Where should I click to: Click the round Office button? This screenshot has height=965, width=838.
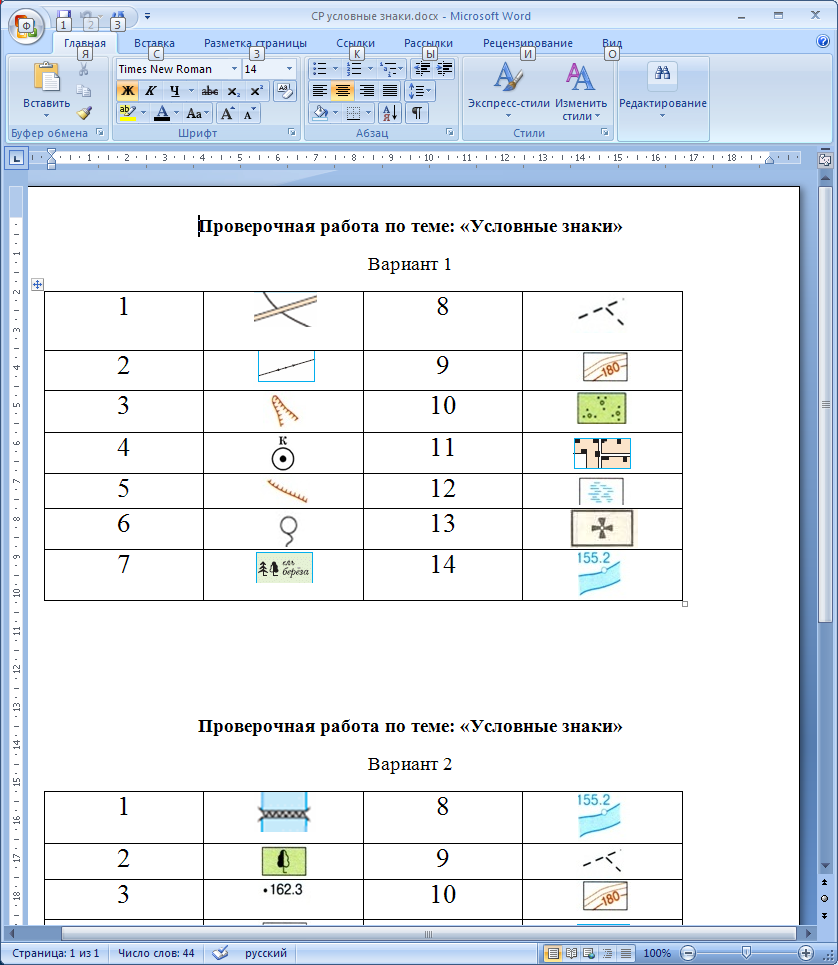click(x=26, y=26)
